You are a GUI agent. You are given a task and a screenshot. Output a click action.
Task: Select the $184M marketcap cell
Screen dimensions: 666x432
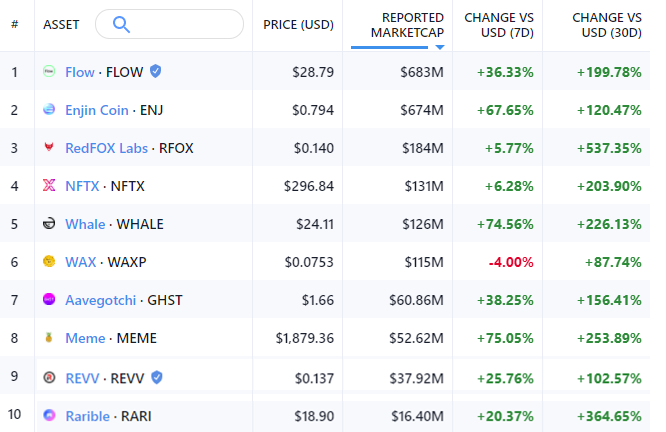[423, 148]
